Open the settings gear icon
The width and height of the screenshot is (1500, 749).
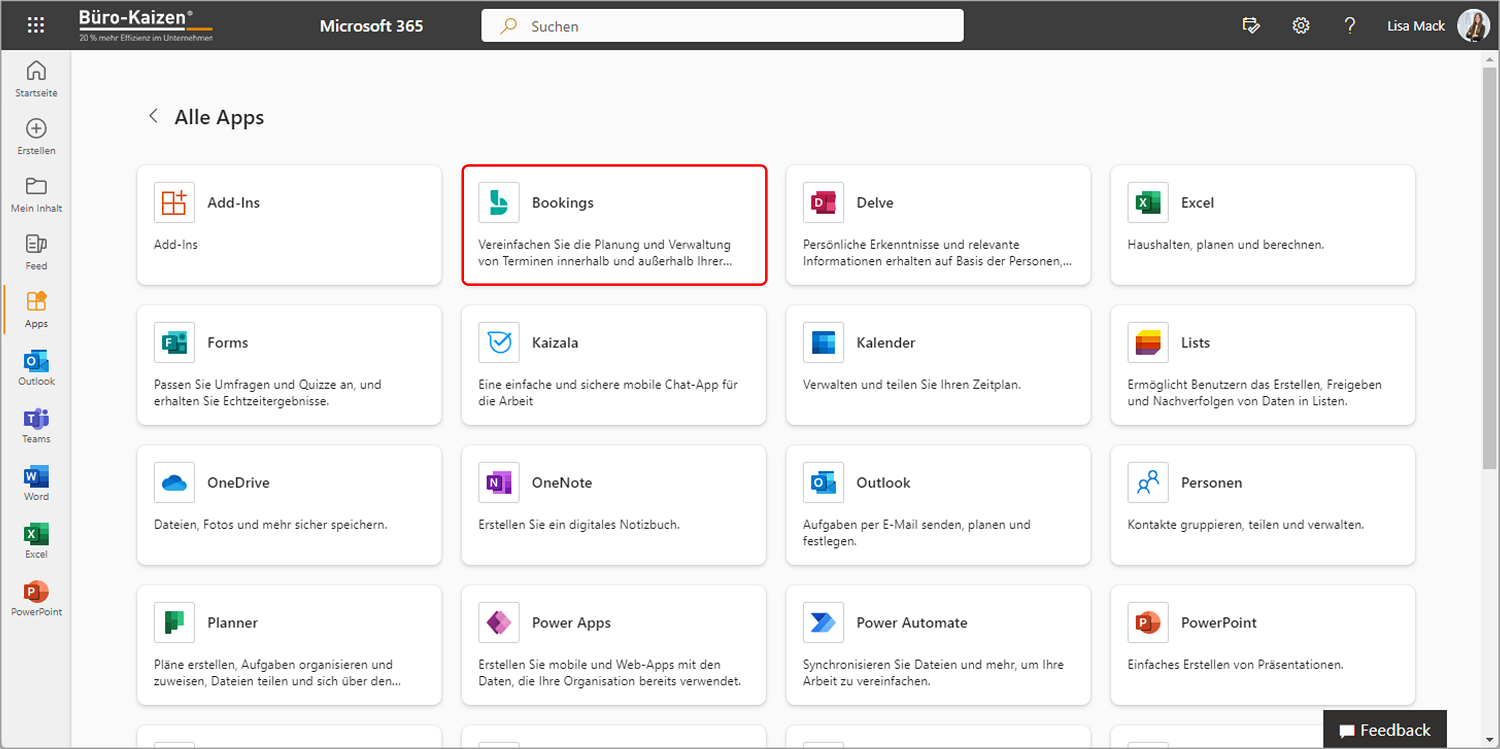coord(1301,26)
